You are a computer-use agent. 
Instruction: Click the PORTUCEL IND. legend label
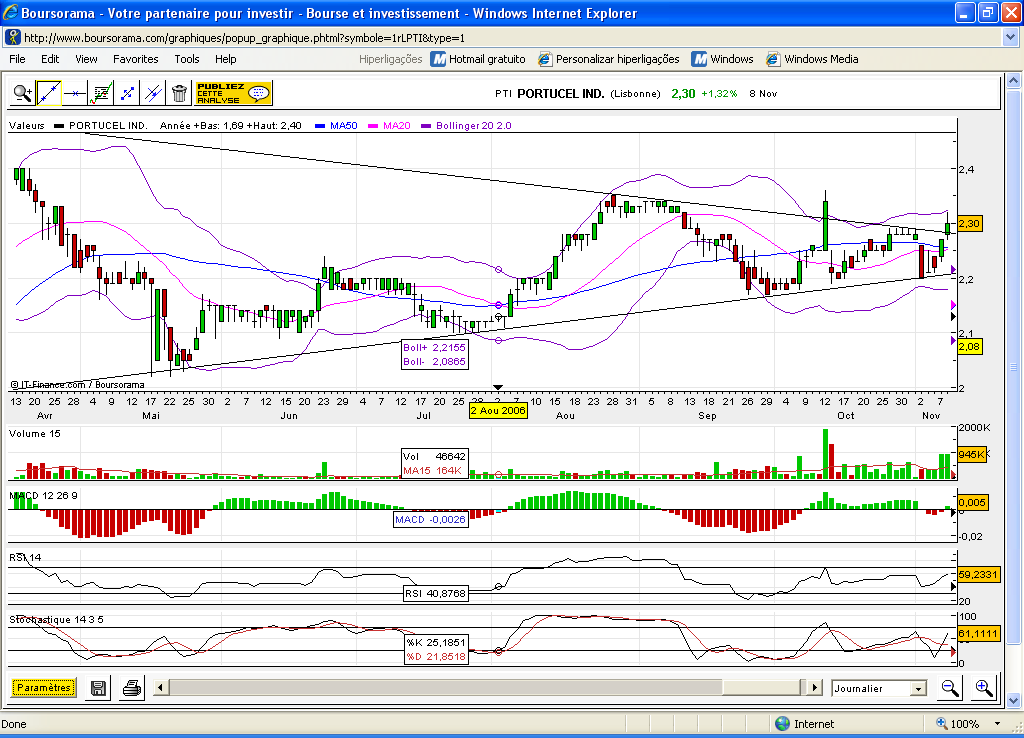(x=108, y=125)
